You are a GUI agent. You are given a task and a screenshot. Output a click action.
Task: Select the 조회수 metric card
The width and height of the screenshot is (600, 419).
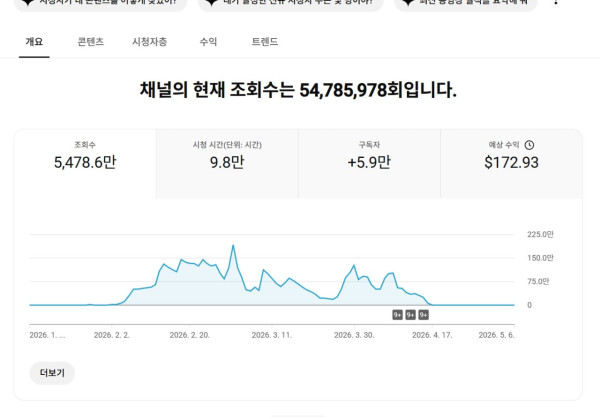coord(85,164)
